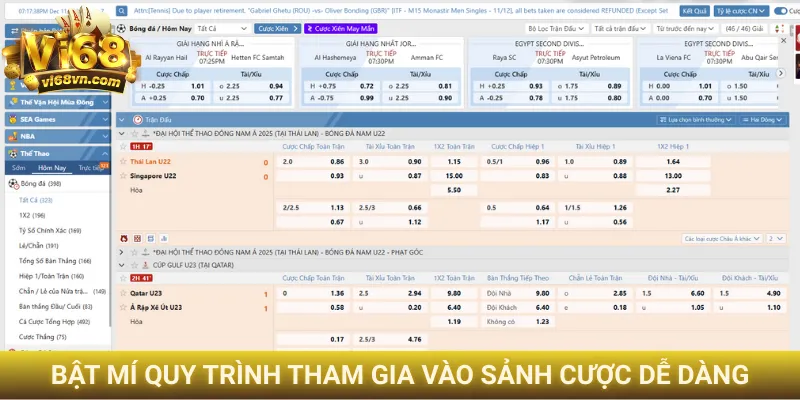
Task: Star the 1H 17' match row
Action: tap(123, 146)
